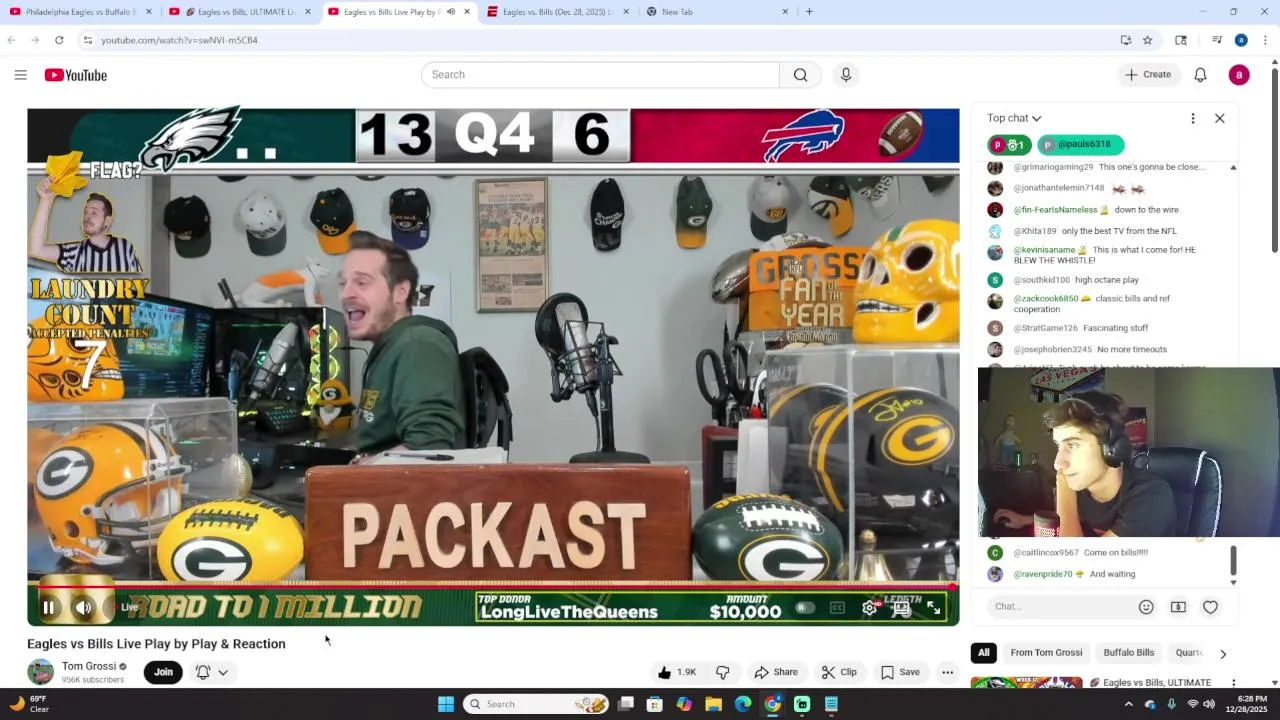Image resolution: width=1280 pixels, height=720 pixels.
Task: Open emoji picker in chat
Action: click(x=1146, y=607)
